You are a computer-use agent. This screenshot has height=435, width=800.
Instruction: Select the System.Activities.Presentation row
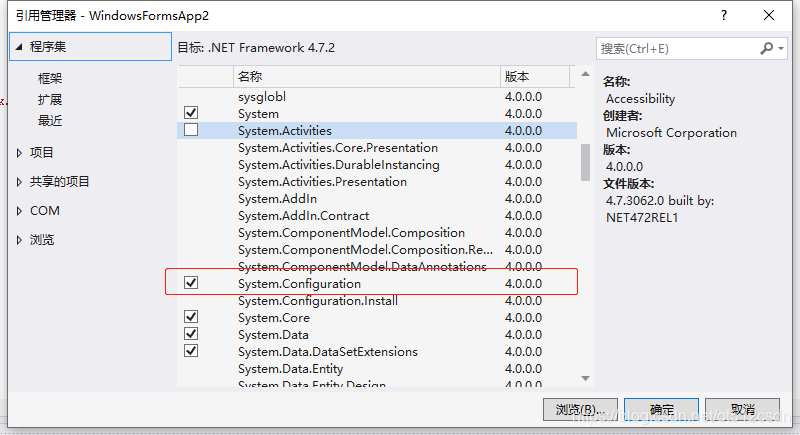377,182
